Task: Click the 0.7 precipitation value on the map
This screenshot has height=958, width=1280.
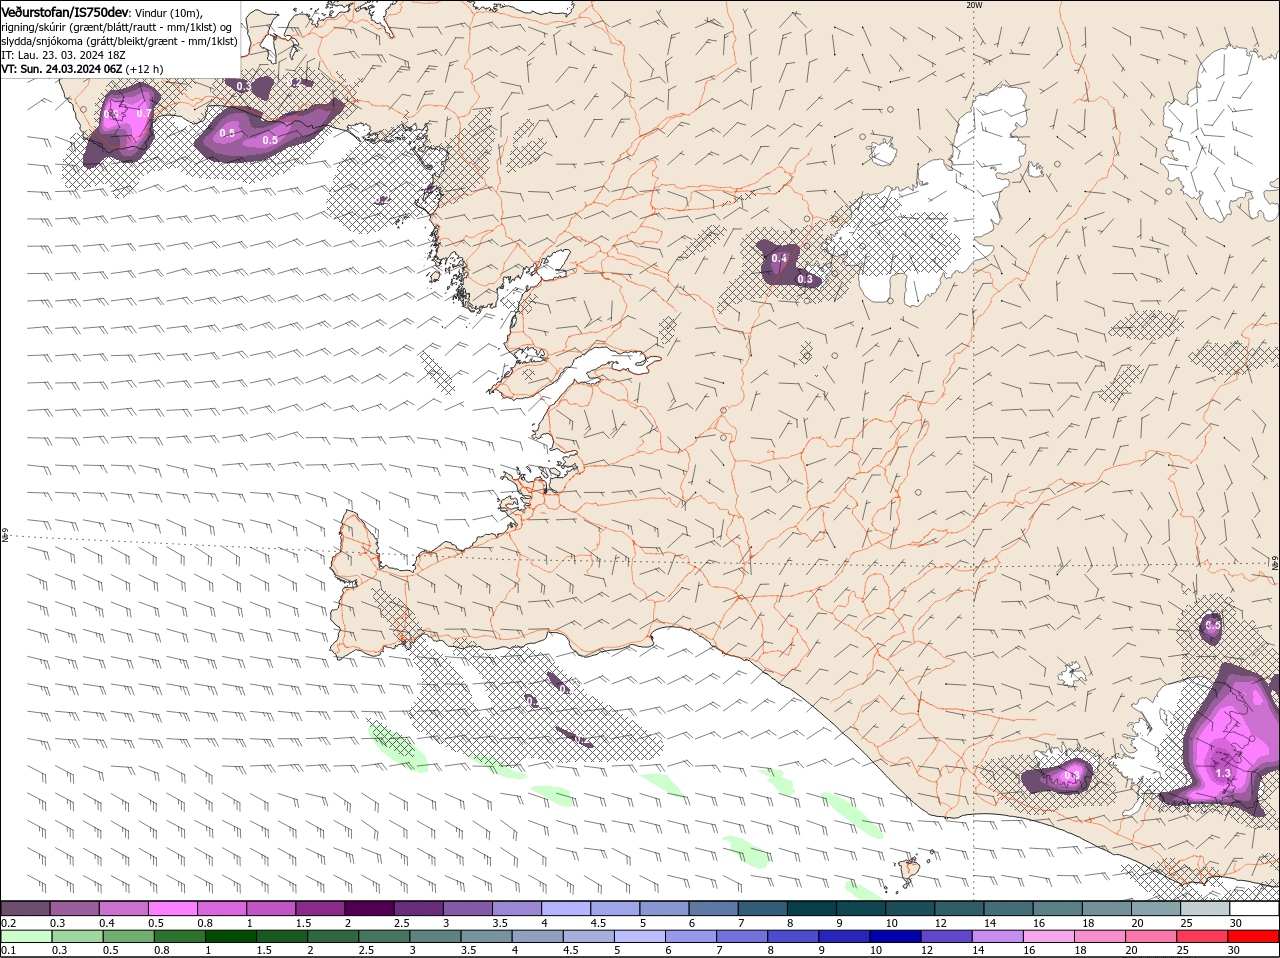Action: [x=143, y=113]
